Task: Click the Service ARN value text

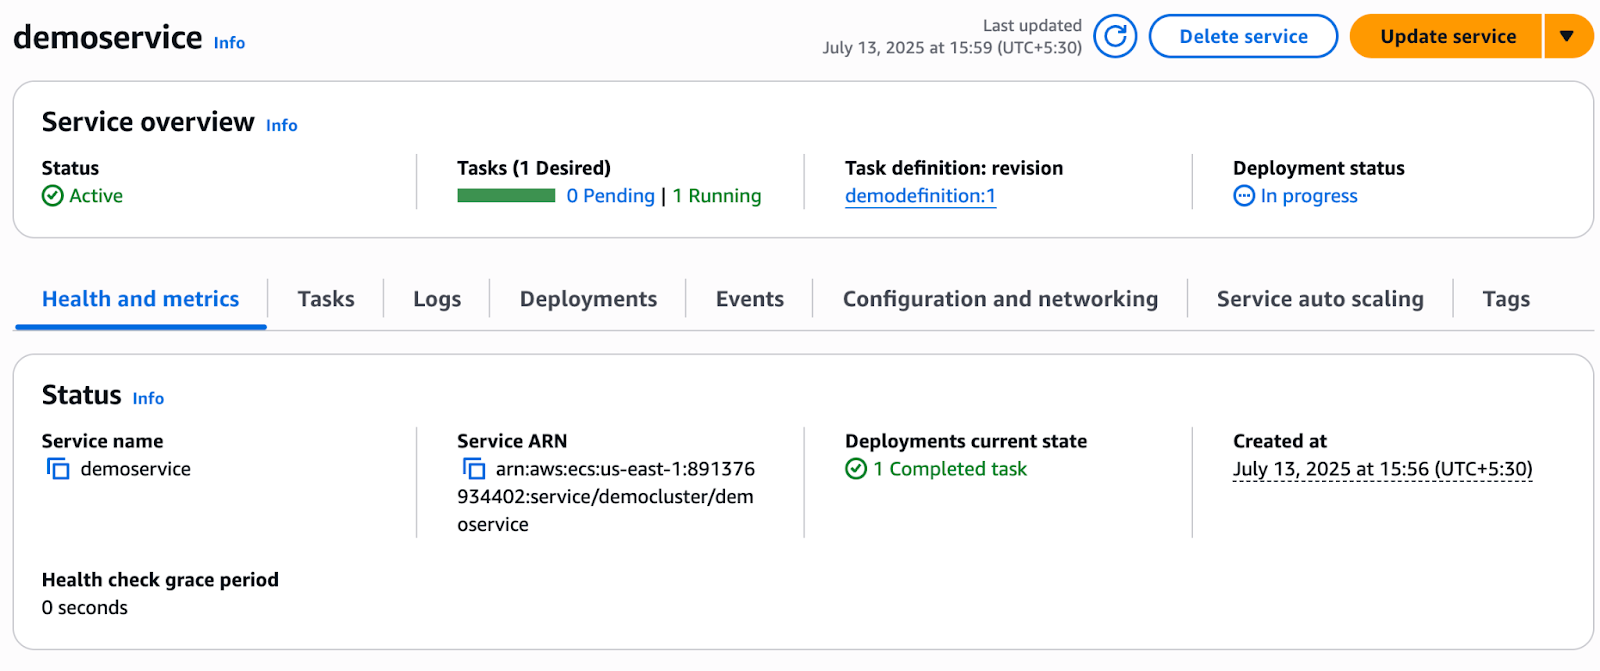Action: click(x=606, y=497)
